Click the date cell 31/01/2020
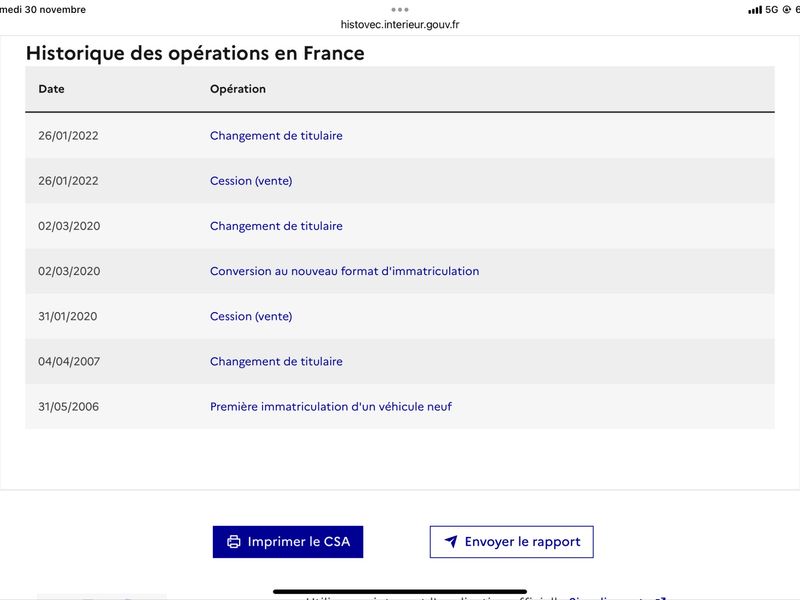This screenshot has height=600, width=800. click(67, 316)
